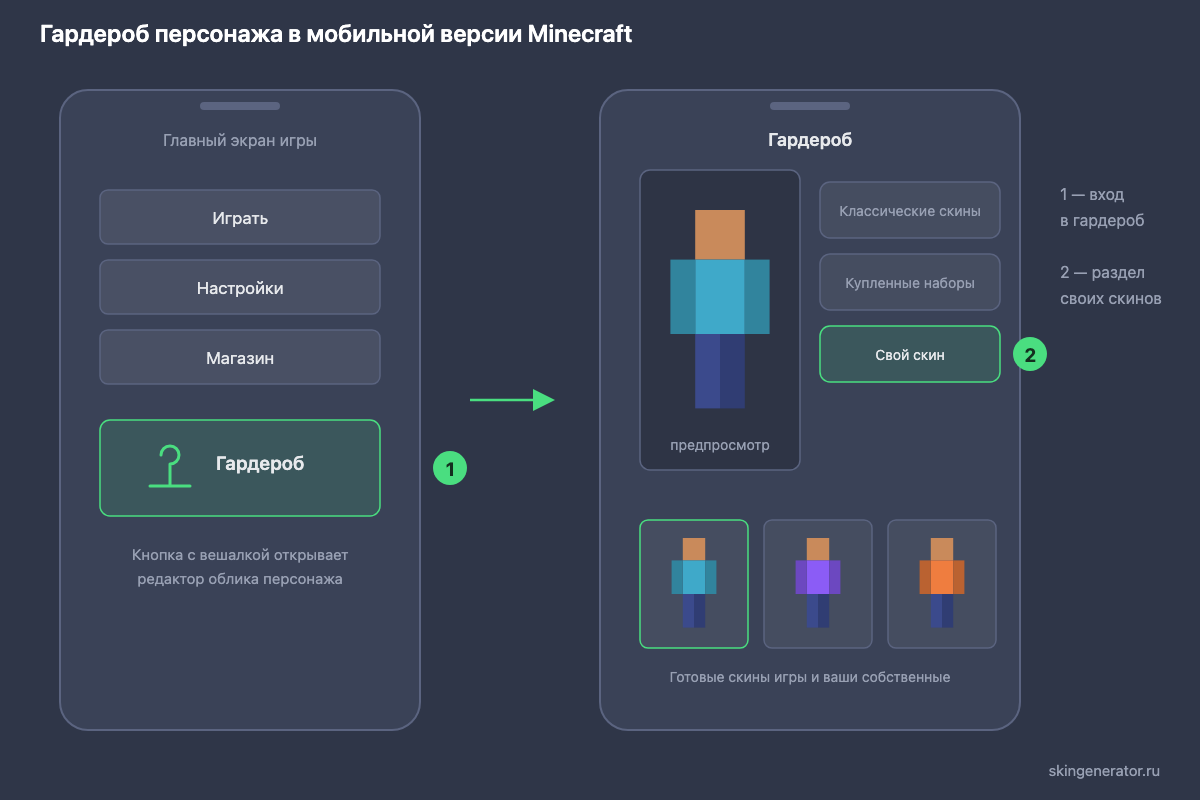Choose the teal-shirt skin thumbnail
This screenshot has width=1200, height=800.
coord(694,584)
